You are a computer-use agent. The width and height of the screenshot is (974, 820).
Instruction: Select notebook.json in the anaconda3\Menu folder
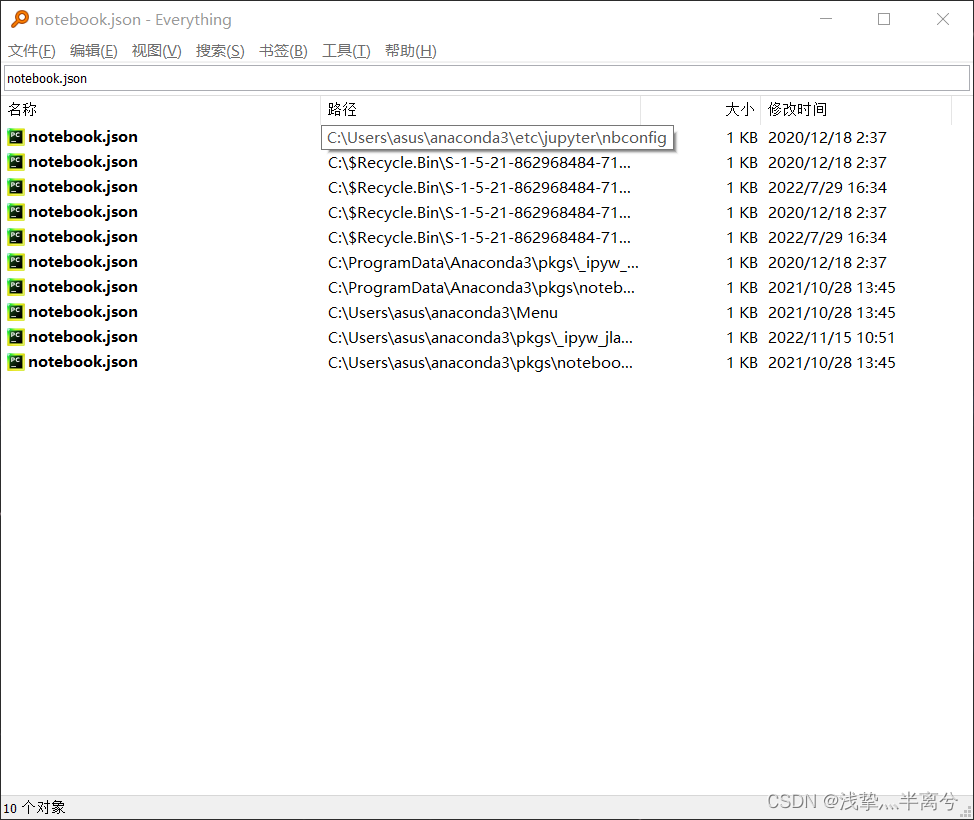pos(83,312)
